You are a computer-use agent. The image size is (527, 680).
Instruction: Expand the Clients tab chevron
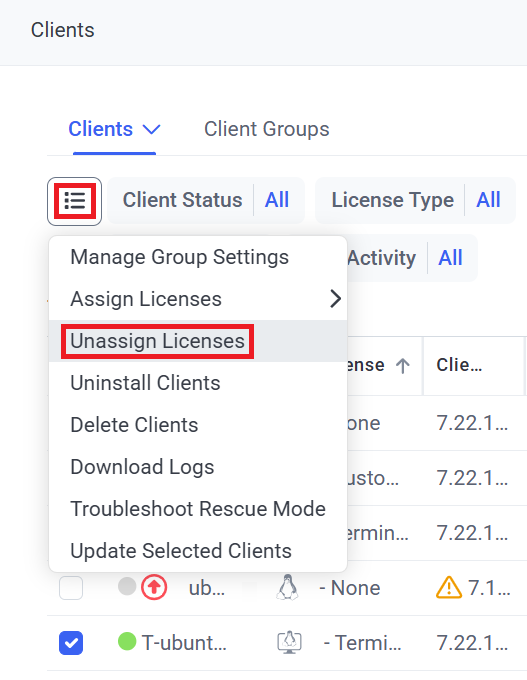[152, 129]
